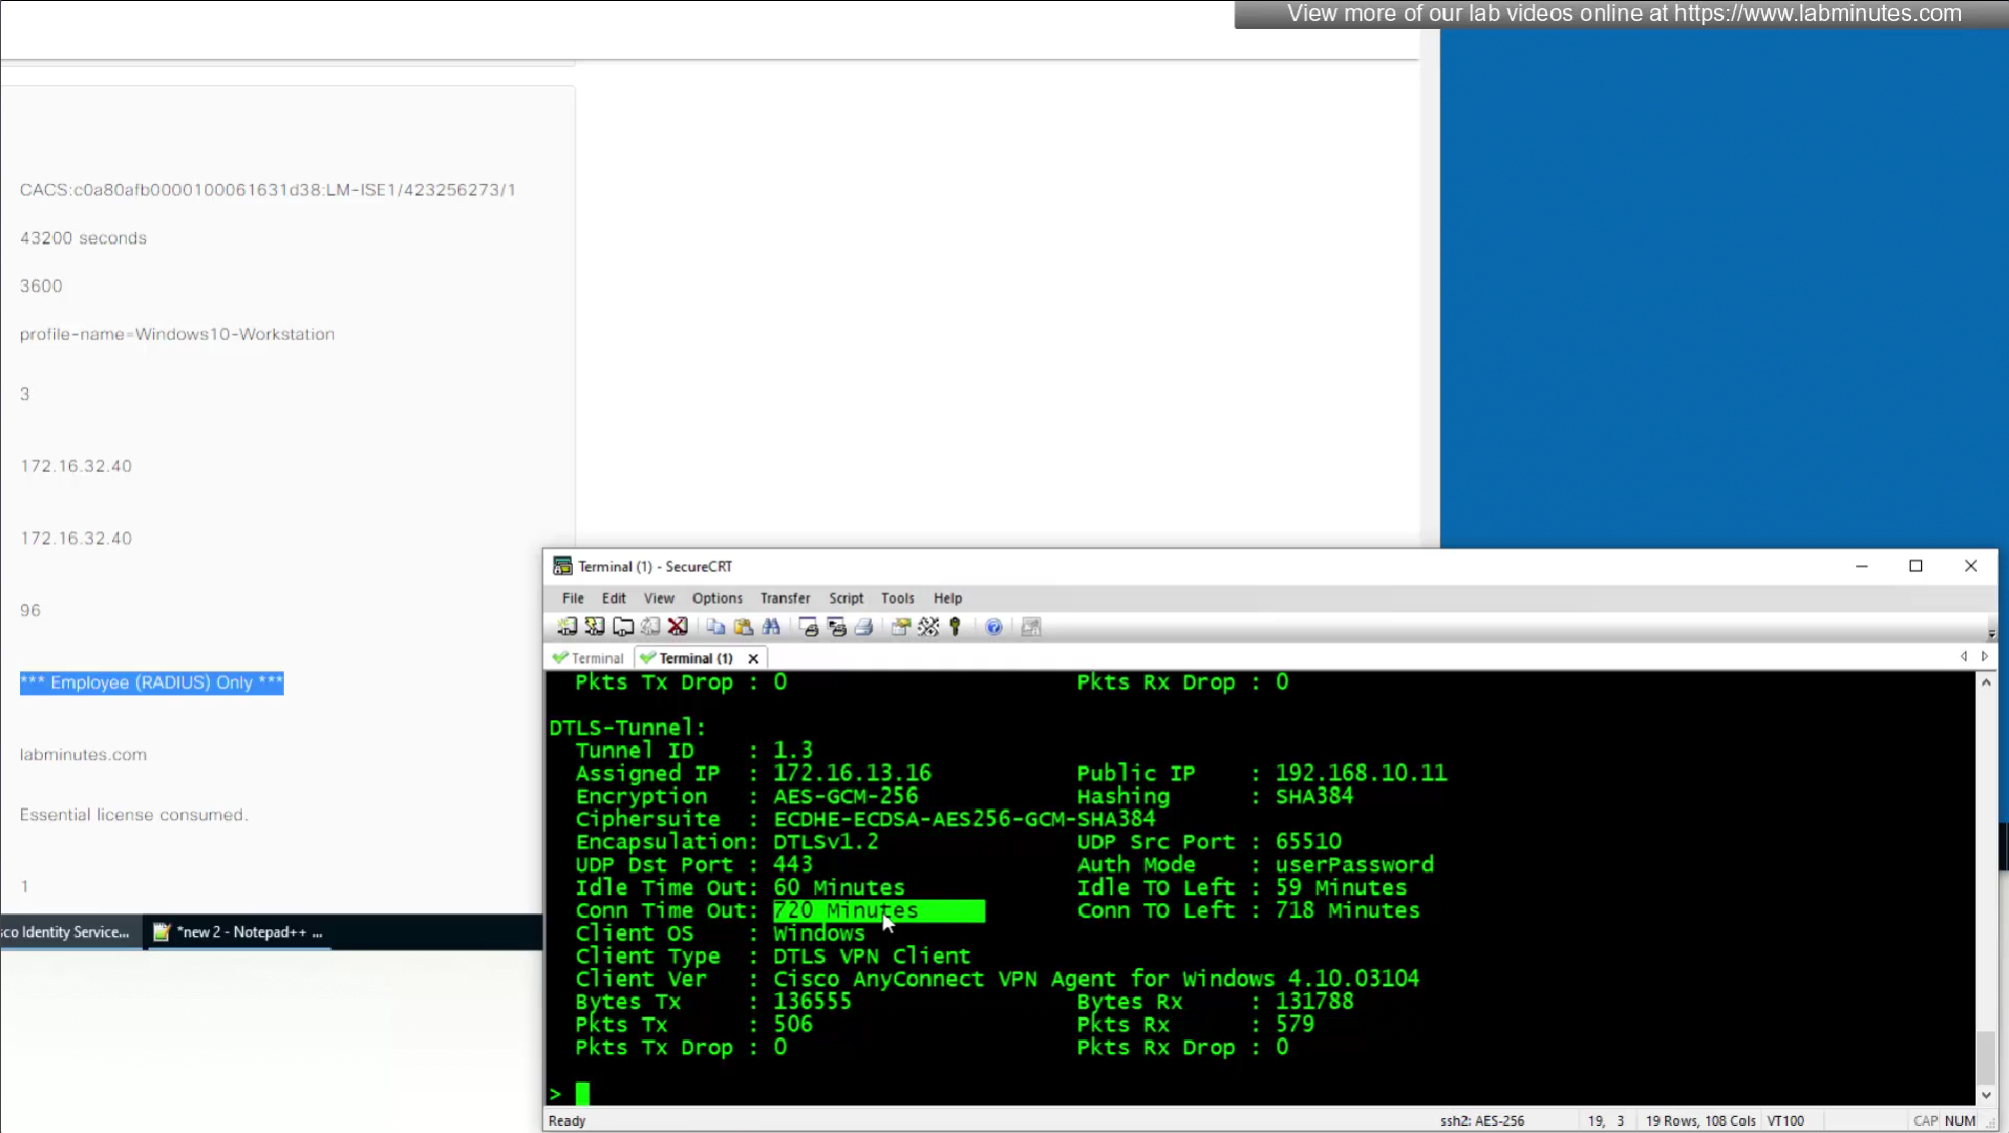Screen dimensions: 2009x1133
Task: Open the Options menu
Action: tap(717, 598)
